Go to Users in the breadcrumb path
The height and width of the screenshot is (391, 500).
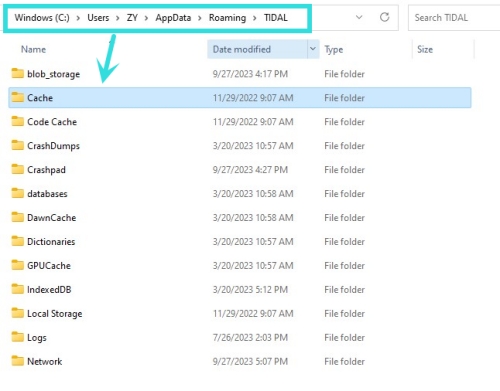pos(98,18)
